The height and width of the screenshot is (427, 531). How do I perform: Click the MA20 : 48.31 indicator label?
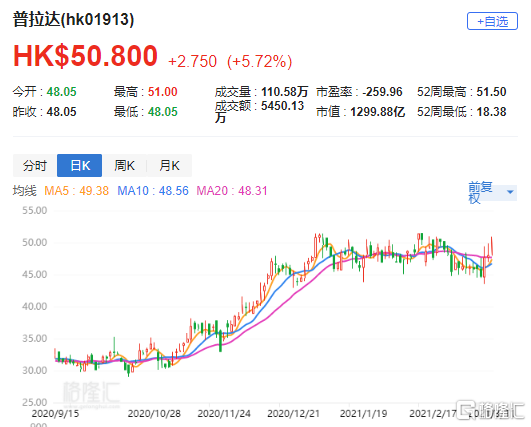tap(232, 191)
